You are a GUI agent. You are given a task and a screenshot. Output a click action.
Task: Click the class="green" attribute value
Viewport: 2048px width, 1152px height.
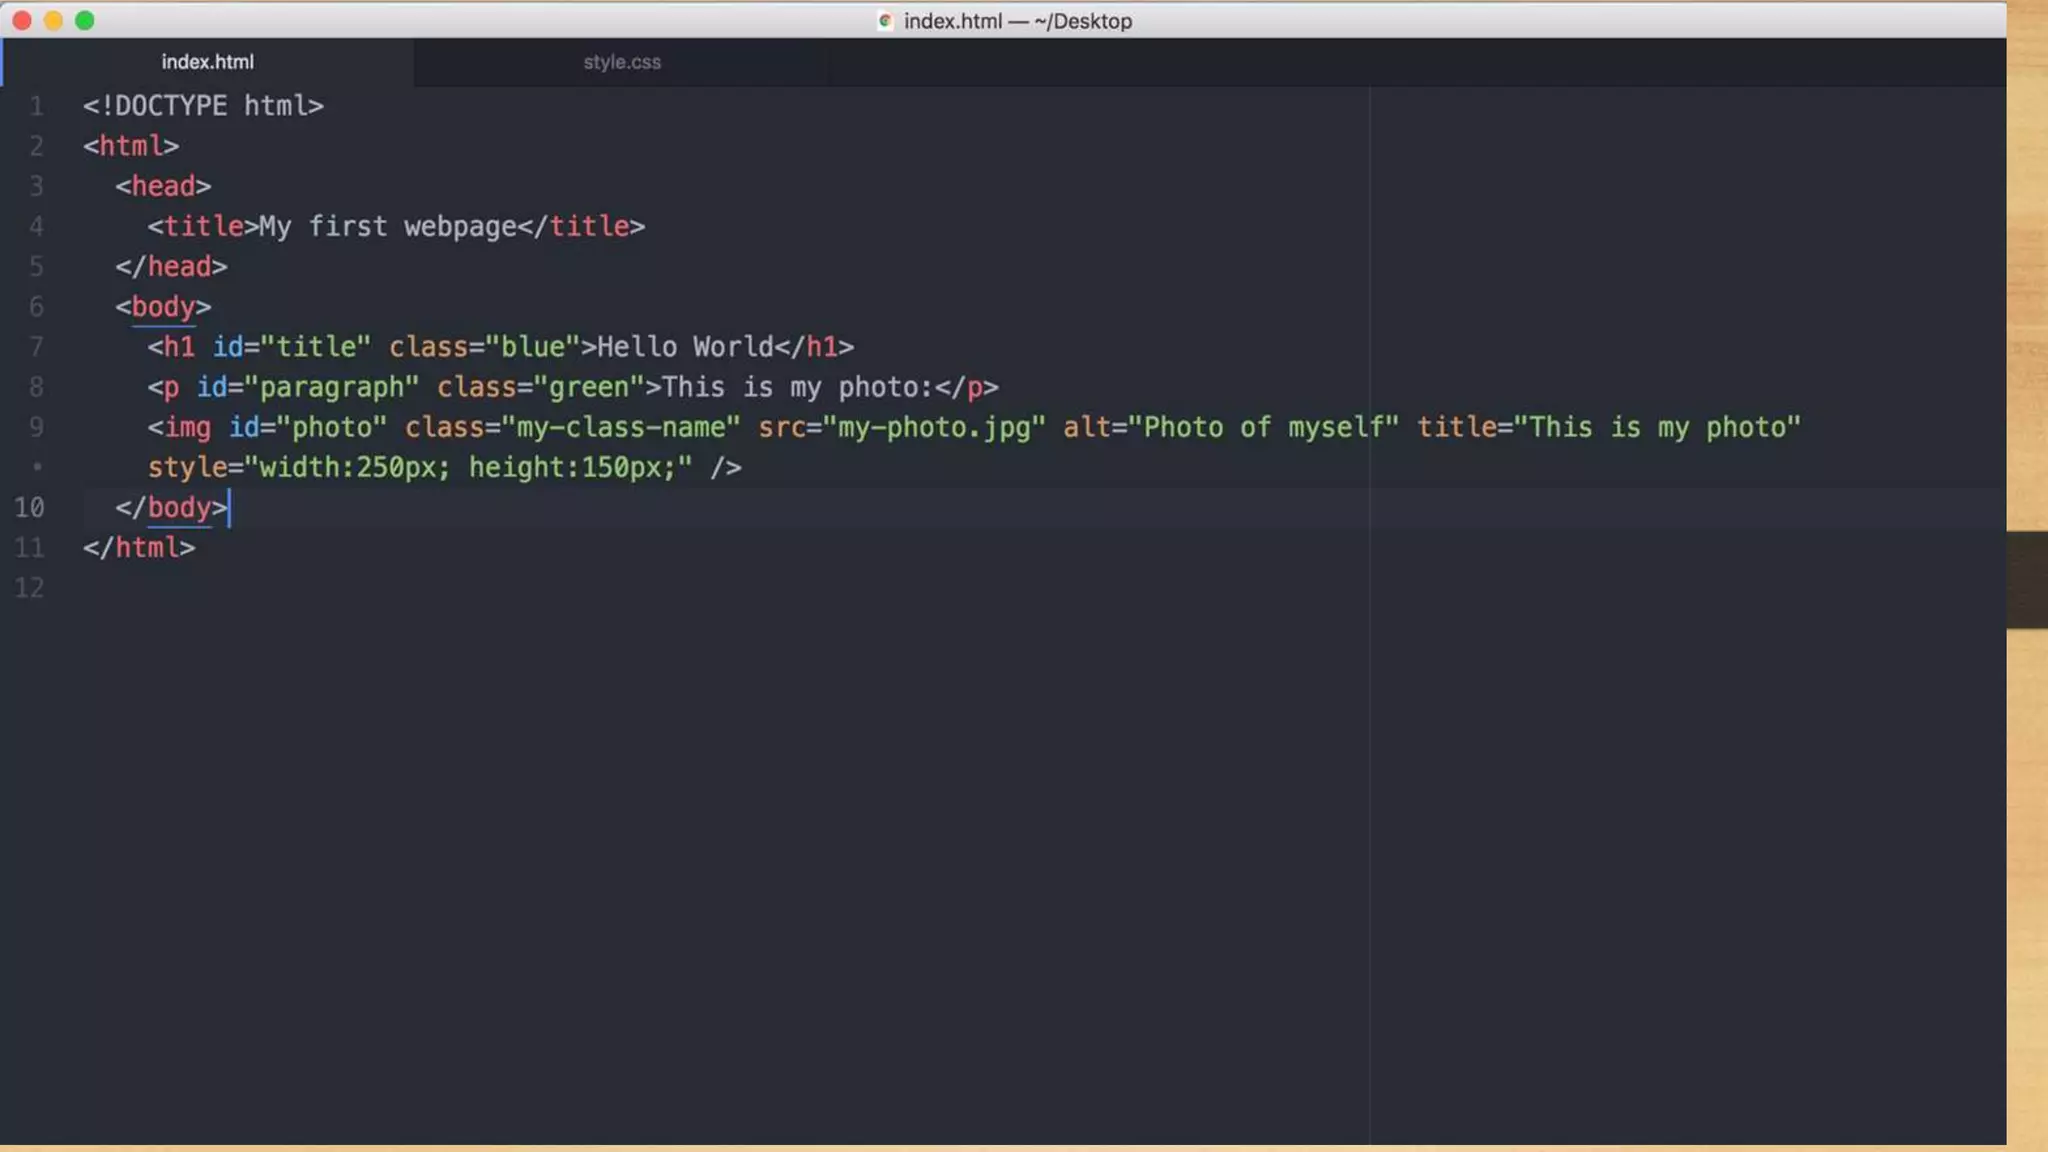tap(588, 387)
